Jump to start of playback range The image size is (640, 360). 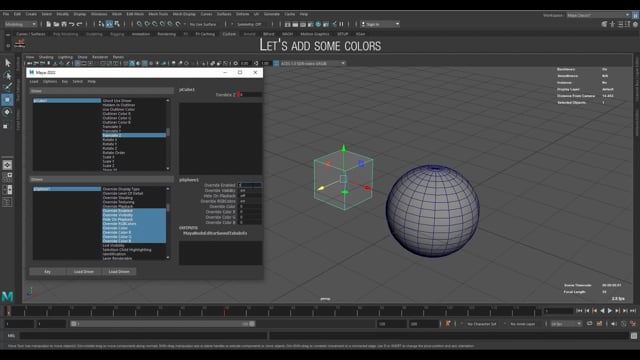[579, 311]
